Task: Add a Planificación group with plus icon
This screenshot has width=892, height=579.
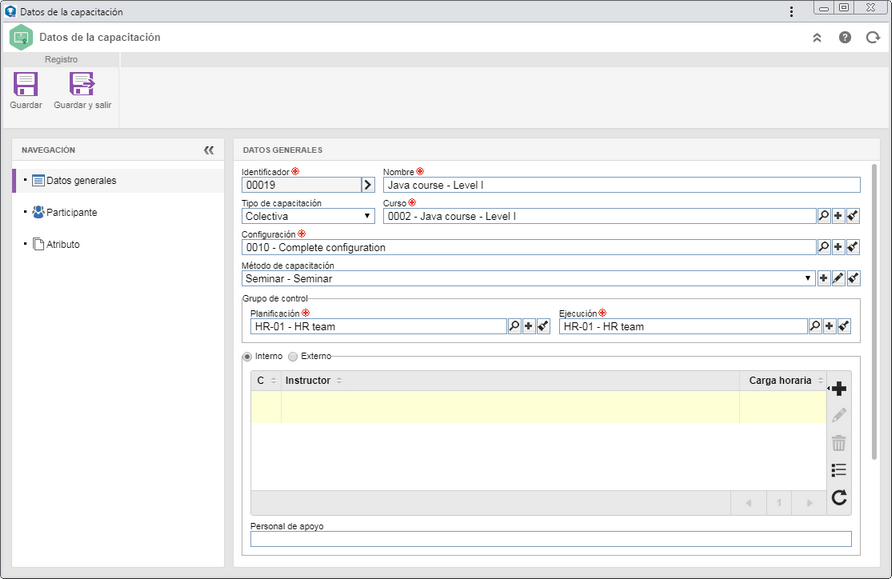Action: (528, 326)
